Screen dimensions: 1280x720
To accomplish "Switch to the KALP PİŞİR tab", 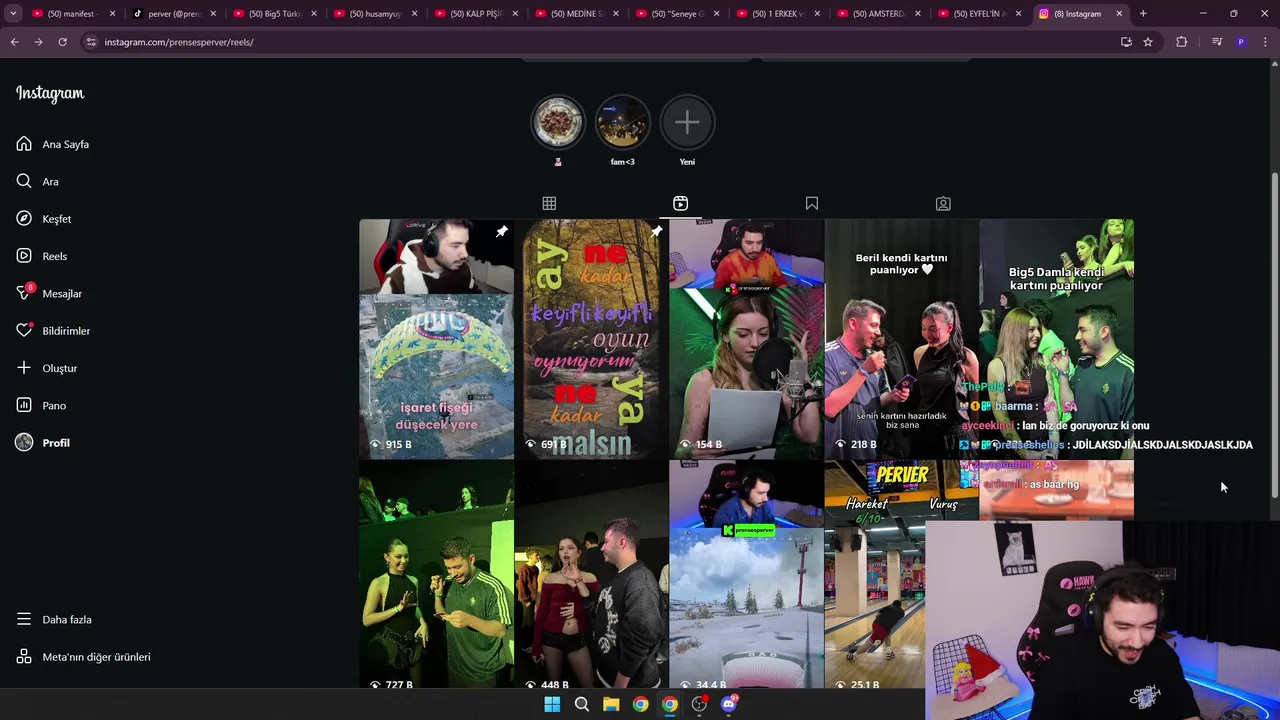I will point(477,14).
